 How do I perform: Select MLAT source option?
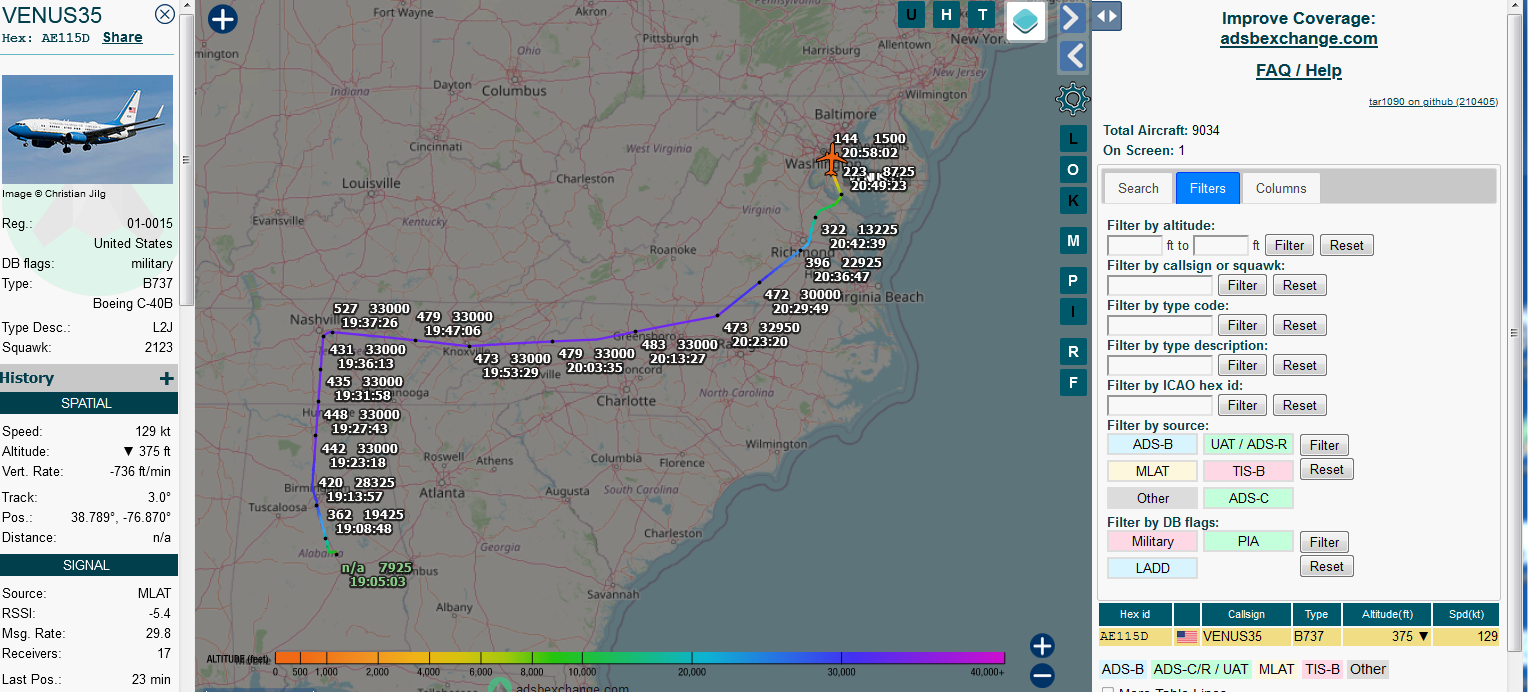click(x=1152, y=471)
